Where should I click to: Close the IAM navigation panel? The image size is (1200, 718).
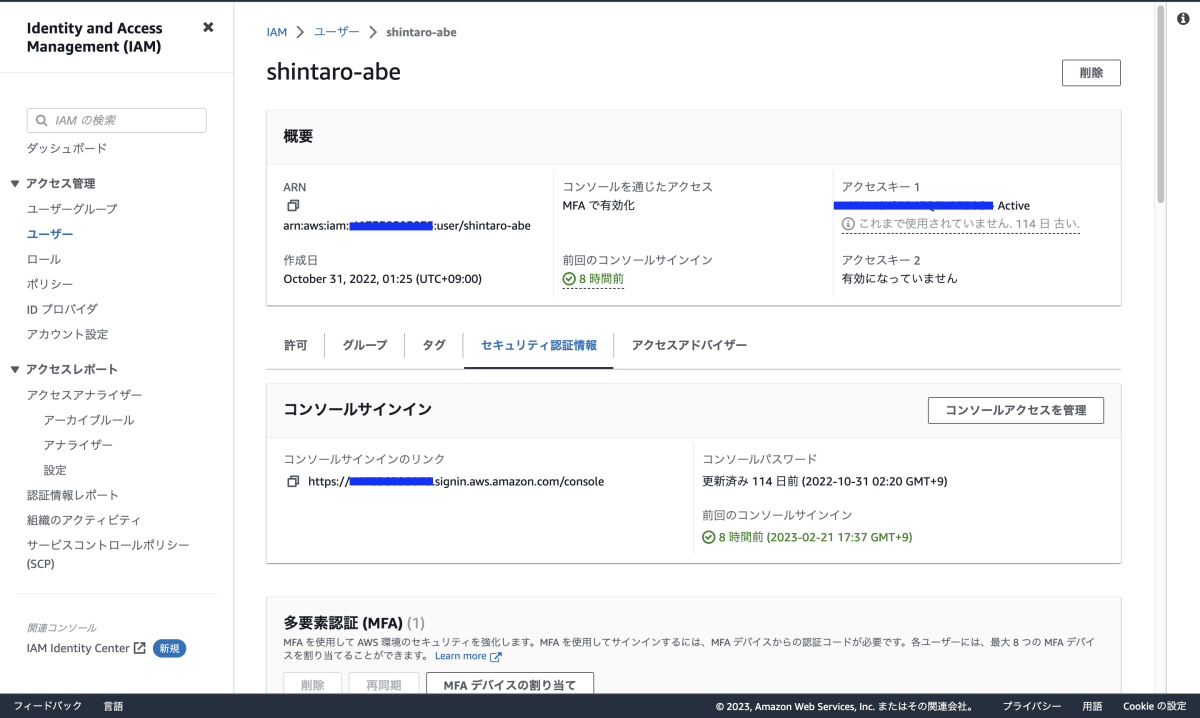[208, 28]
